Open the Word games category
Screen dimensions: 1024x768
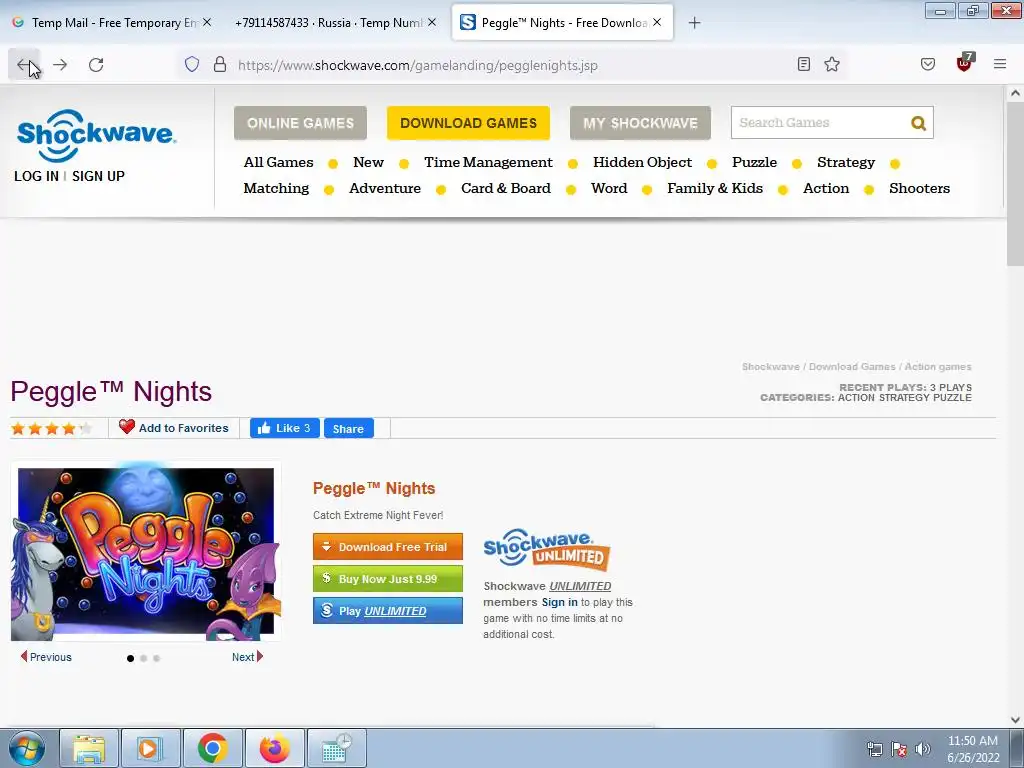pyautogui.click(x=609, y=188)
